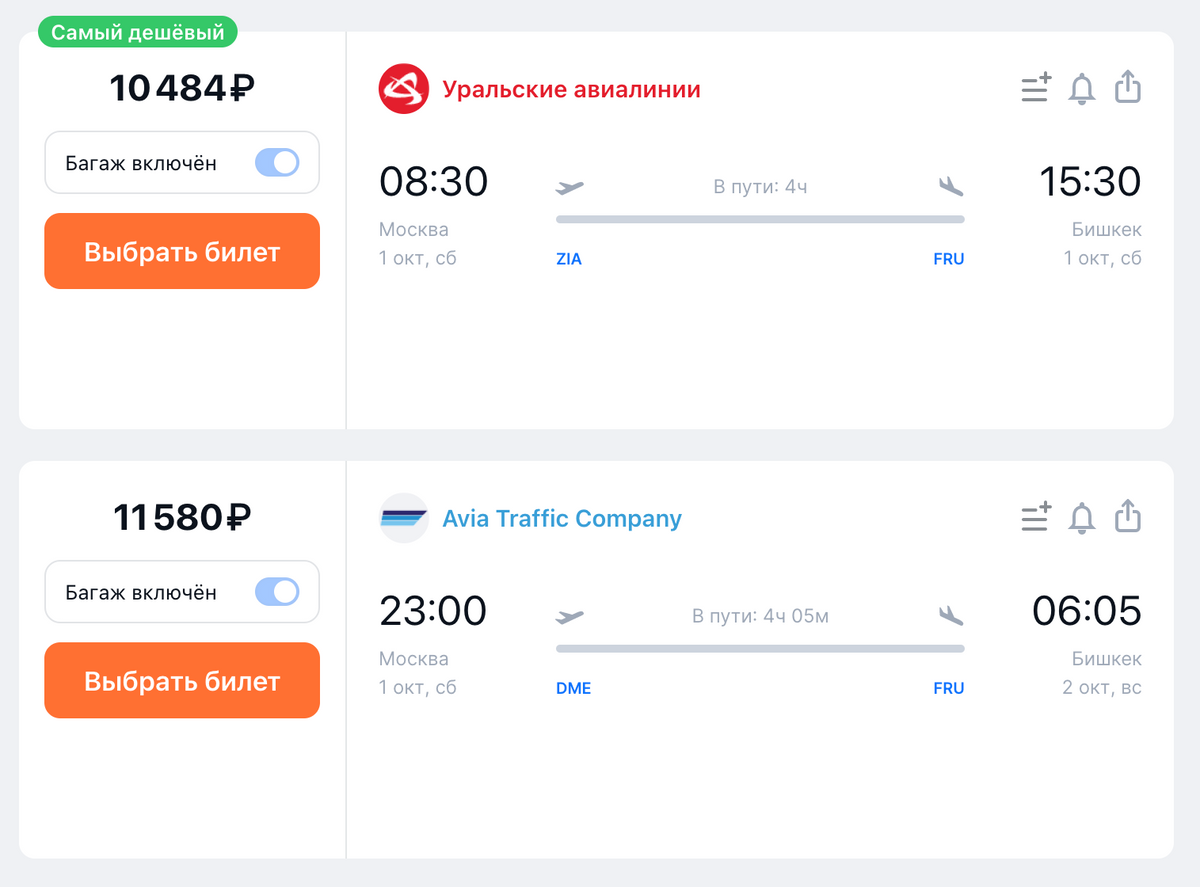Click the flight duration bar В пути: 4ч
The height and width of the screenshot is (887, 1200).
point(759,218)
